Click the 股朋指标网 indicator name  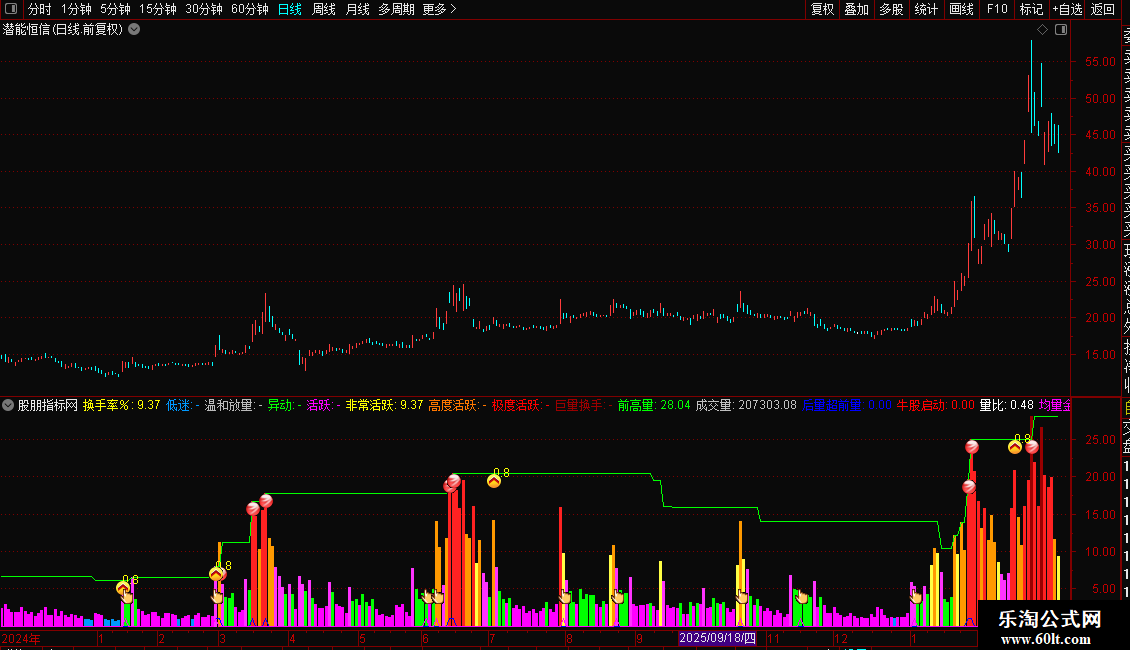pos(48,405)
